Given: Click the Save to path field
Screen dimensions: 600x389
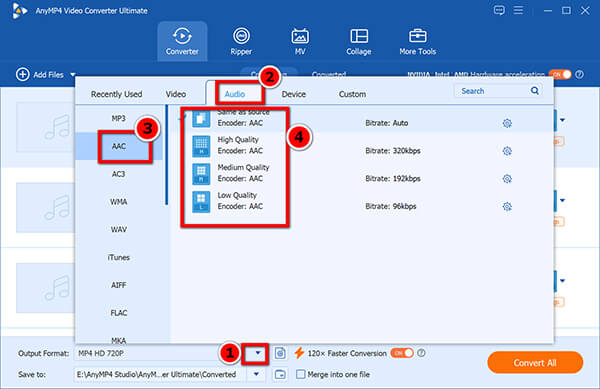Looking at the screenshot, I should tap(161, 374).
